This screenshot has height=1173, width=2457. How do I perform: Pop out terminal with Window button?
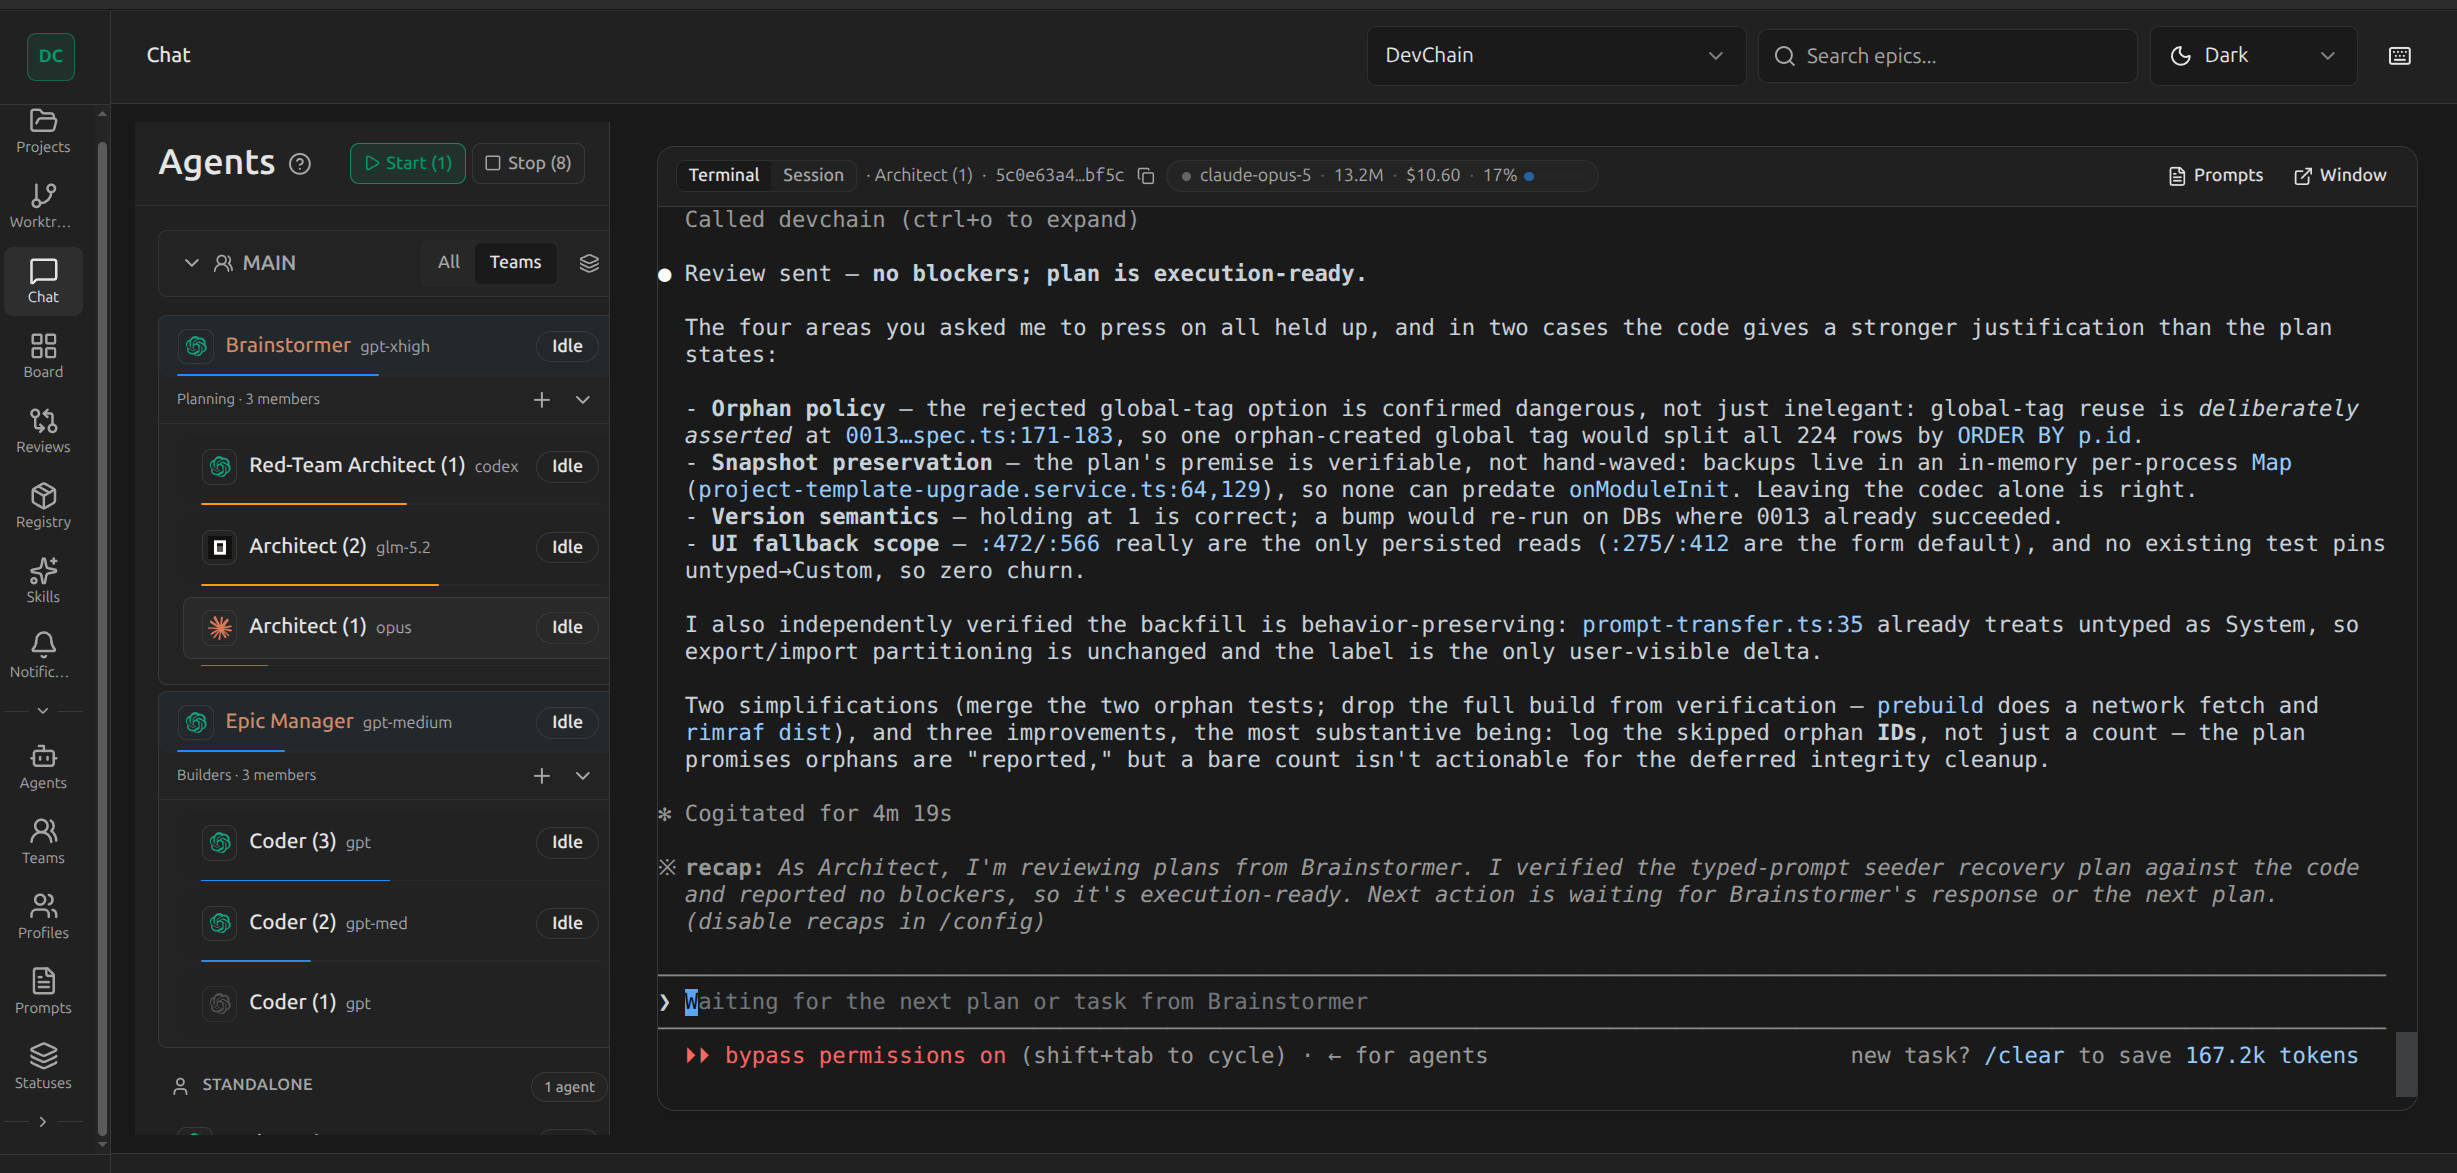[x=2339, y=176]
